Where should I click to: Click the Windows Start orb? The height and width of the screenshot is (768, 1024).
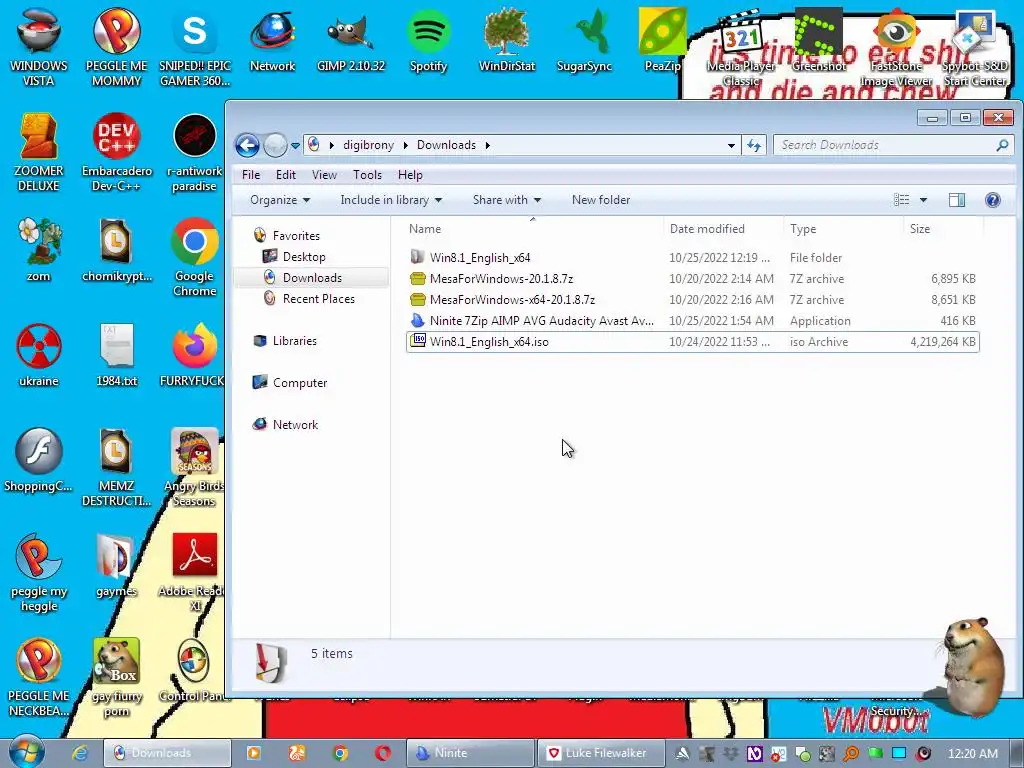(26, 752)
